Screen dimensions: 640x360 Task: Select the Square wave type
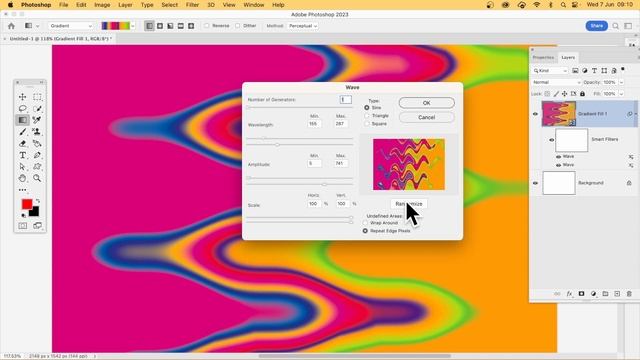367,124
